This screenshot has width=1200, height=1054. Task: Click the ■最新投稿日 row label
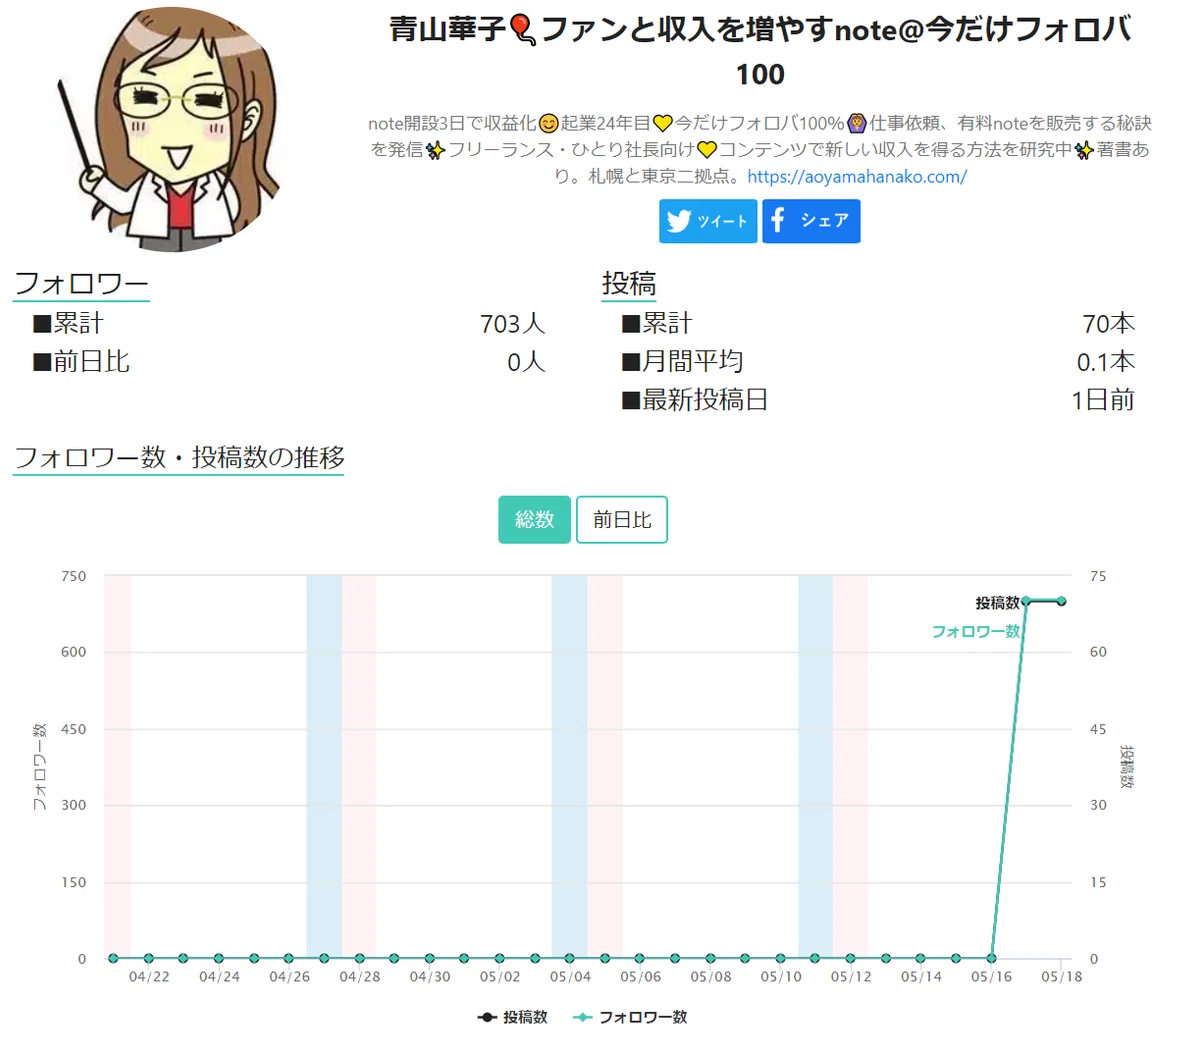pos(695,400)
